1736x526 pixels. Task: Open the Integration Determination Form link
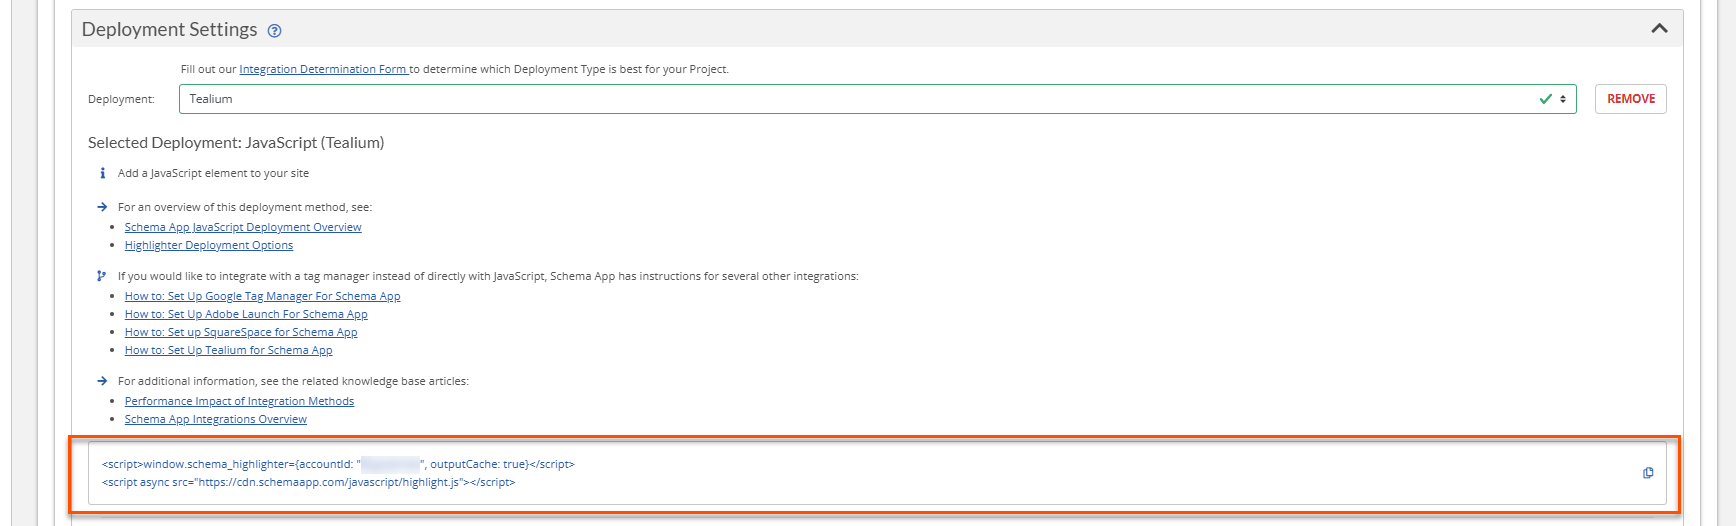point(324,69)
